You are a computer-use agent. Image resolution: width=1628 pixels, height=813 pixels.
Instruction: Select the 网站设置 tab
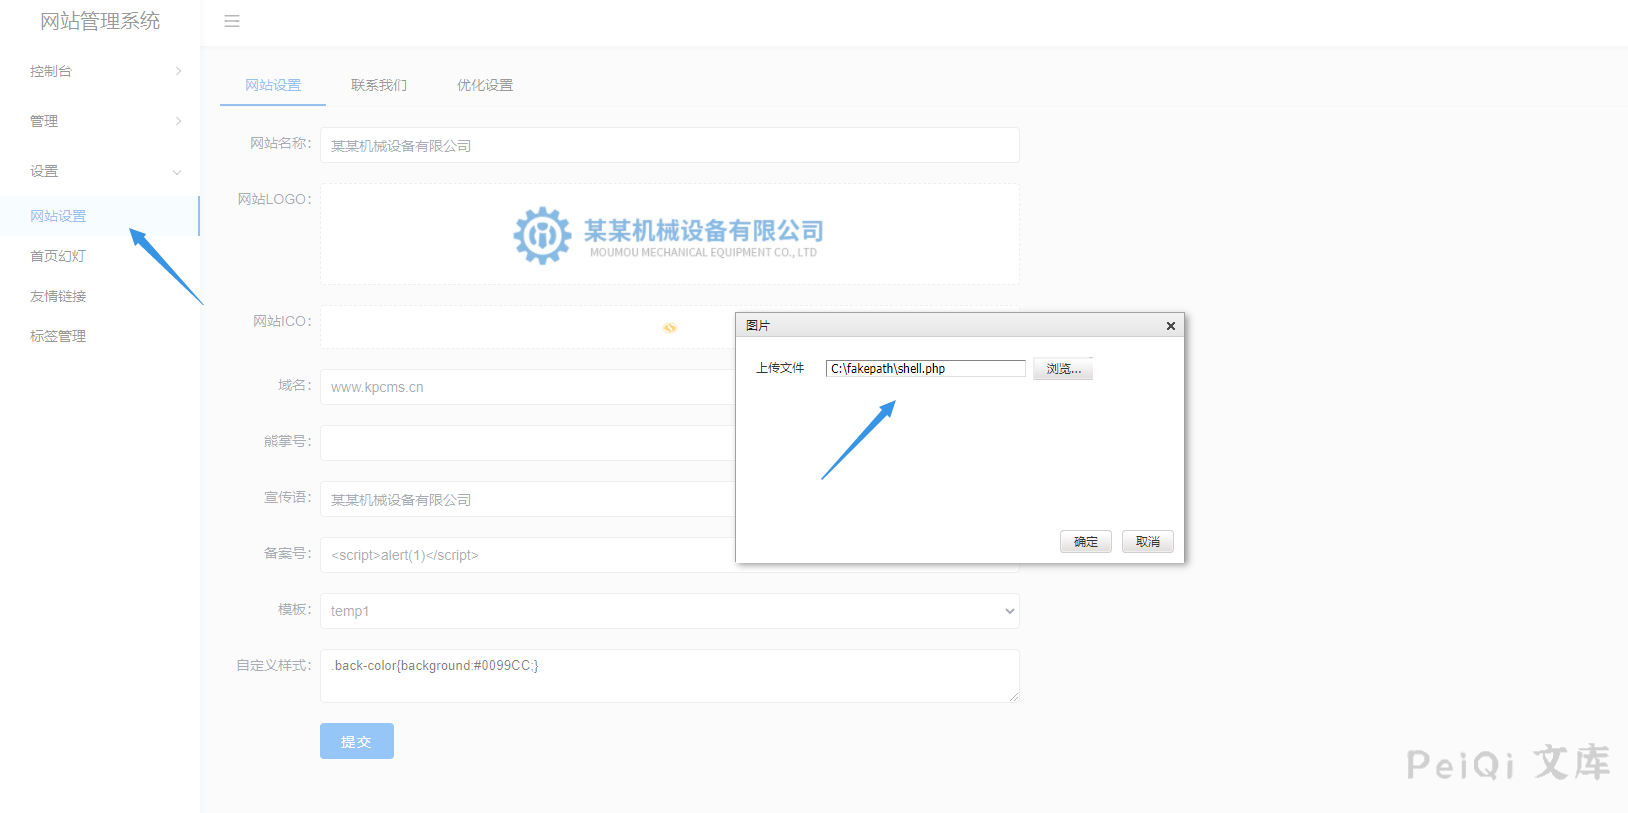coord(273,85)
